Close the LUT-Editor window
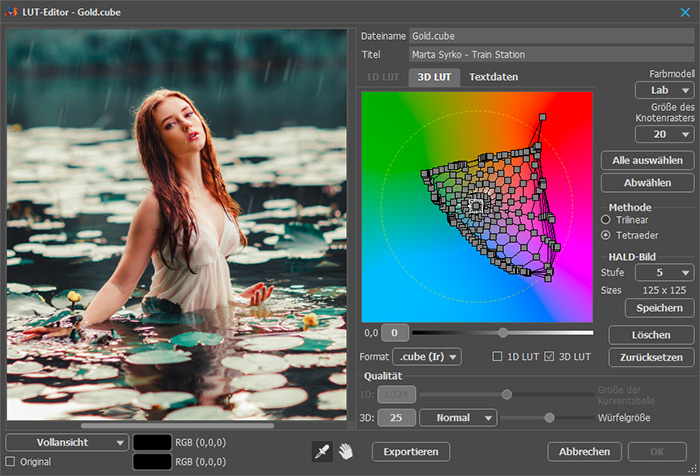 click(x=685, y=12)
